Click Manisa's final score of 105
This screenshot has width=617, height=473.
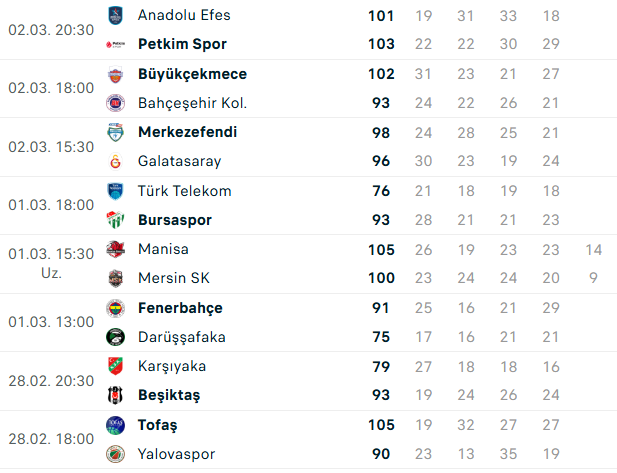[380, 249]
